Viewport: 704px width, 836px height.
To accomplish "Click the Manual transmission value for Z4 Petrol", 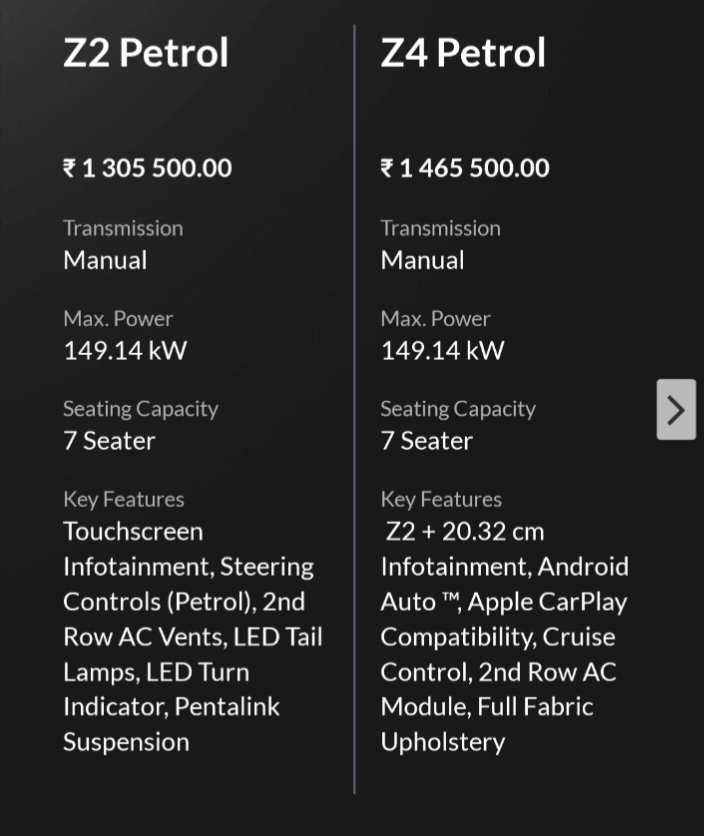I will tap(422, 260).
